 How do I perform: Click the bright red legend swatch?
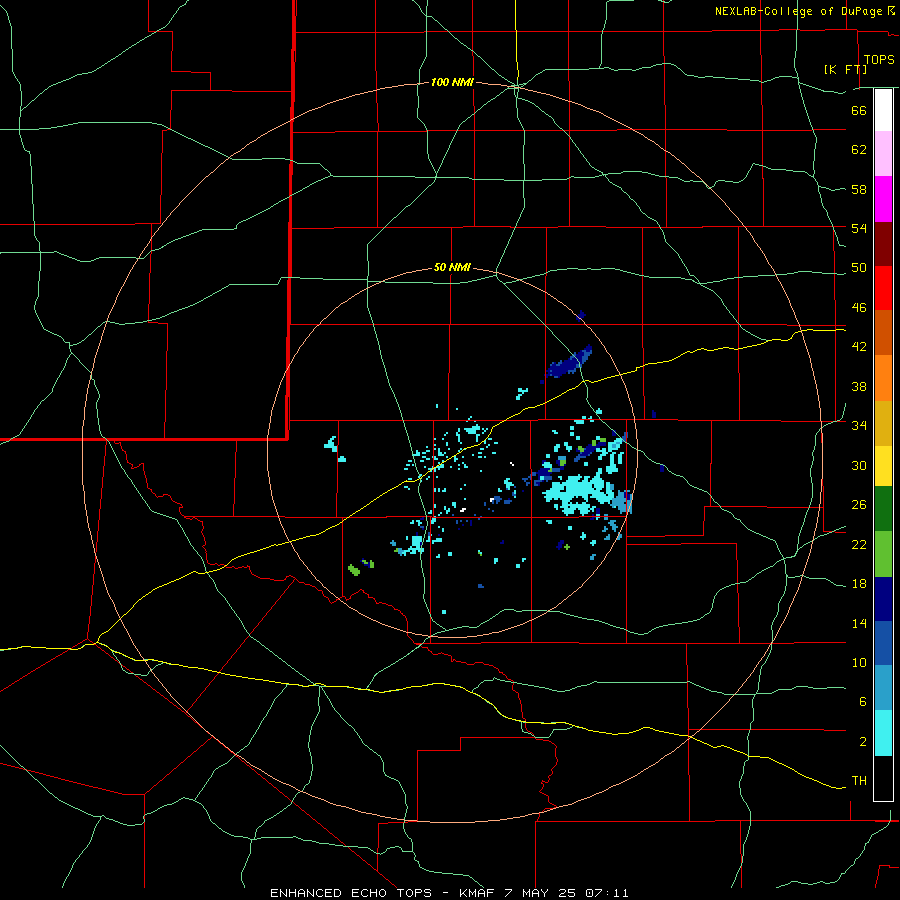coord(883,288)
